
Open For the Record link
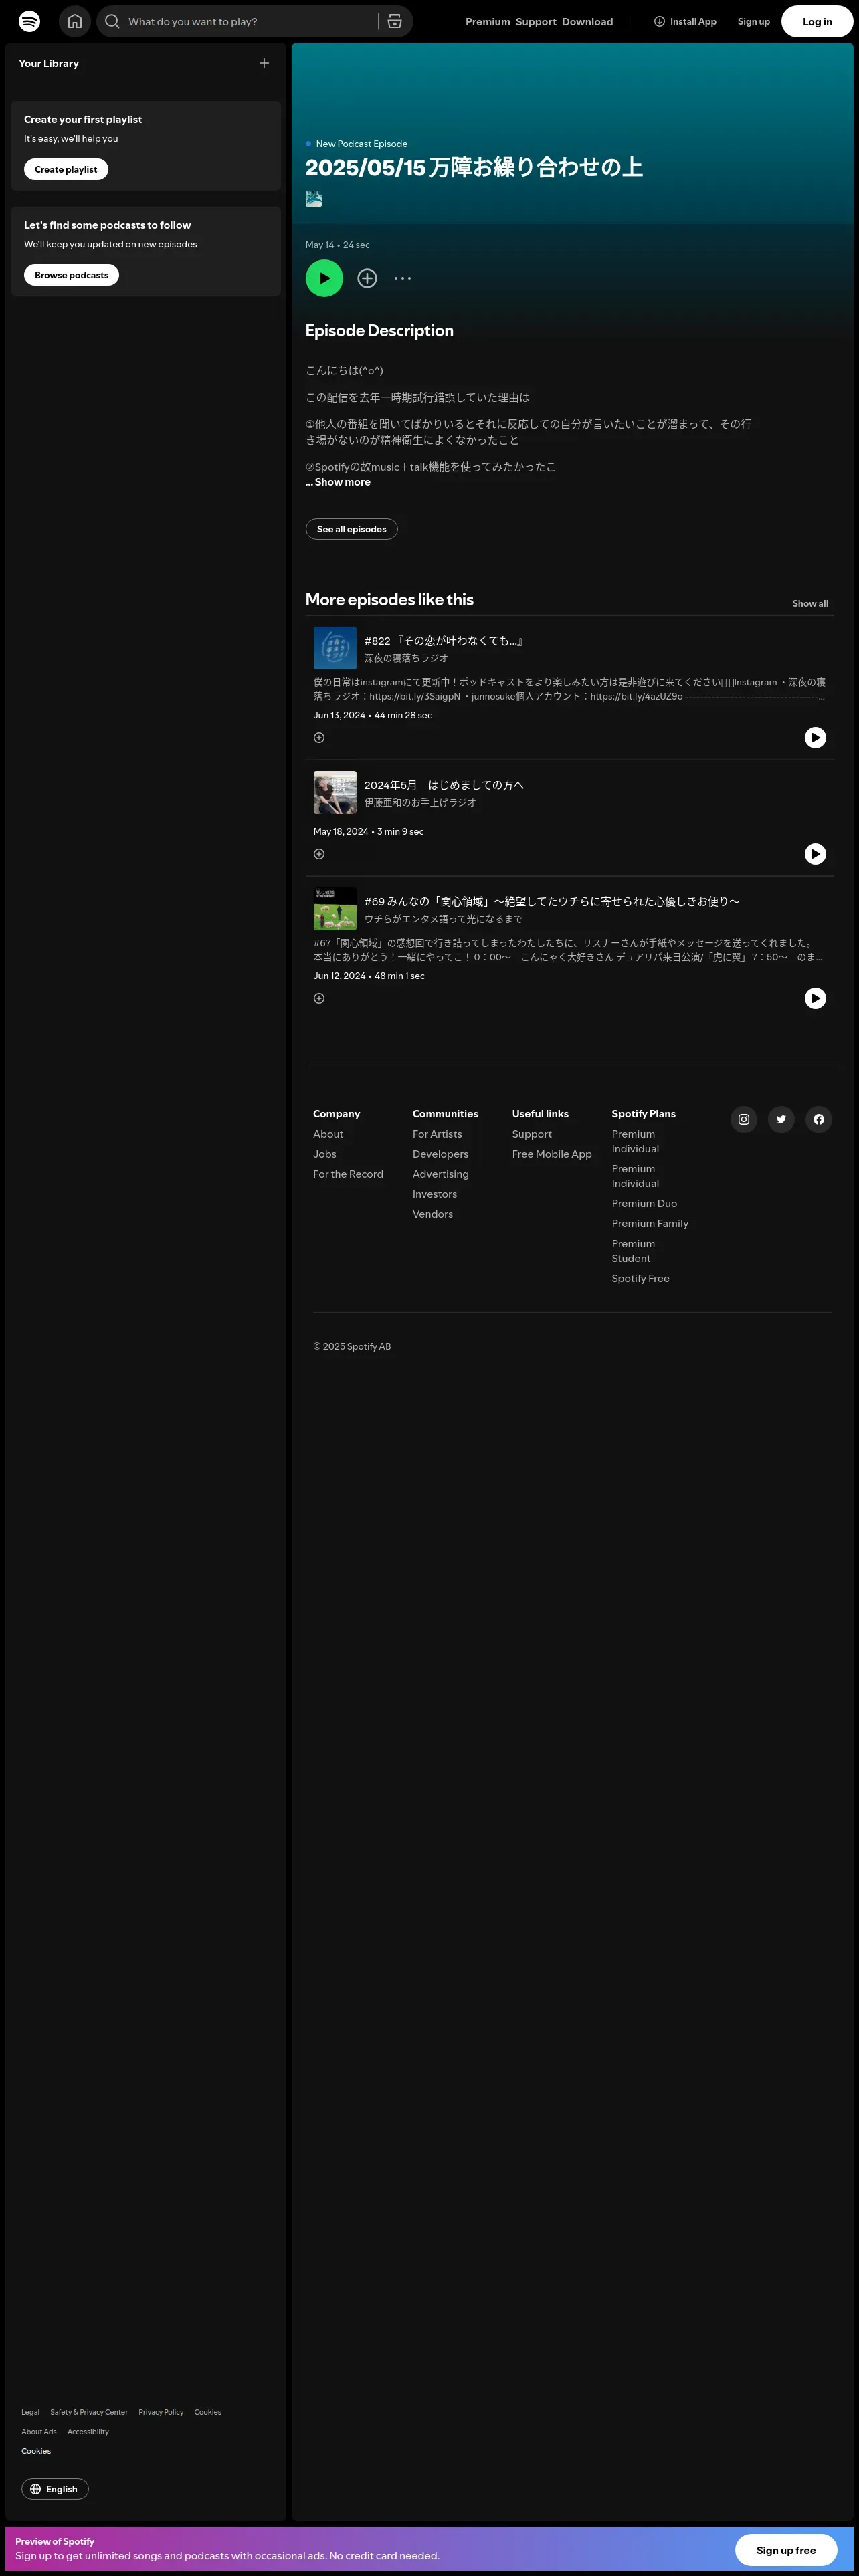coord(348,1174)
